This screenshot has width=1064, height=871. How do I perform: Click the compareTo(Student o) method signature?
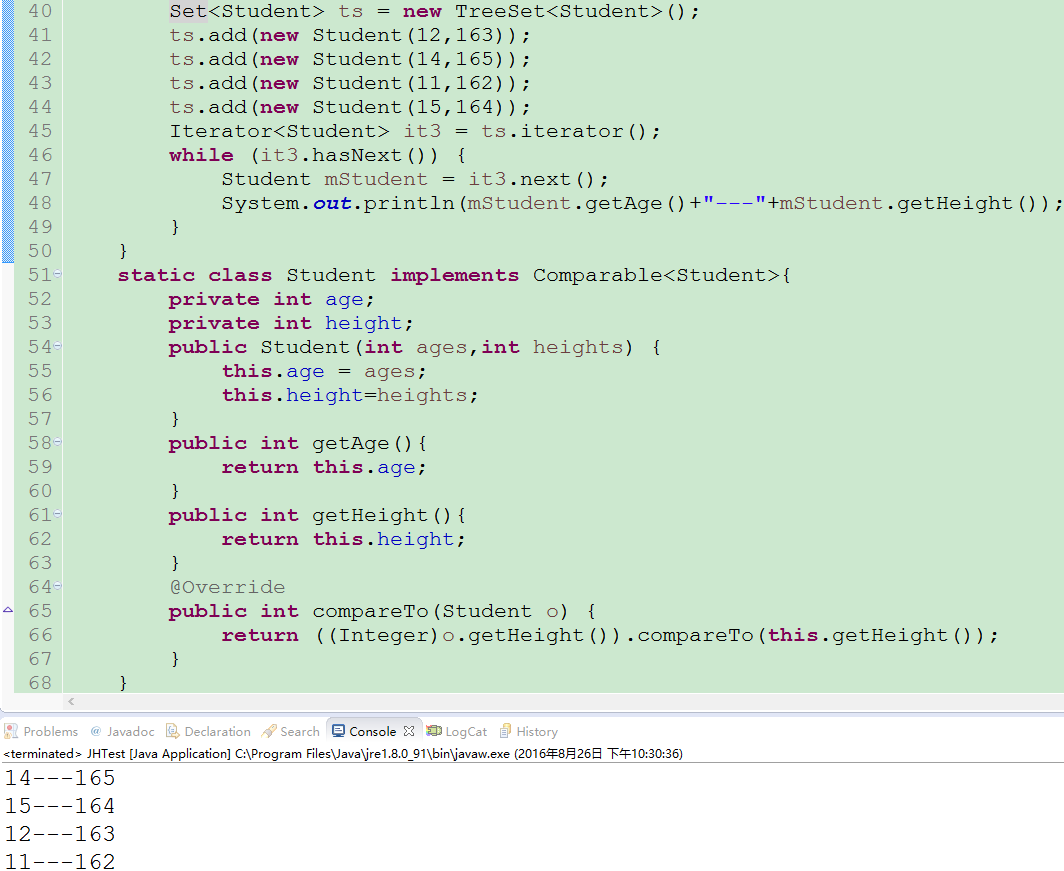click(440, 611)
